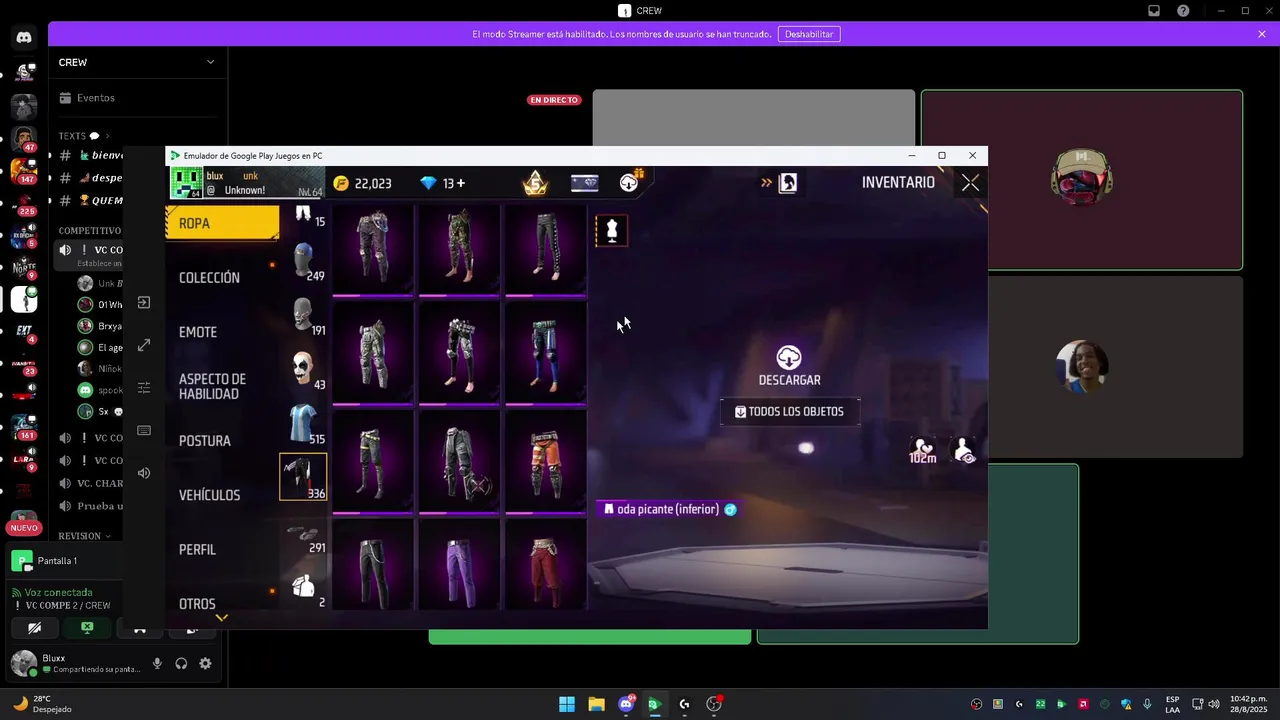Toggle the mannequin preview icon
Image resolution: width=1280 pixels, height=720 pixels.
[x=612, y=231]
